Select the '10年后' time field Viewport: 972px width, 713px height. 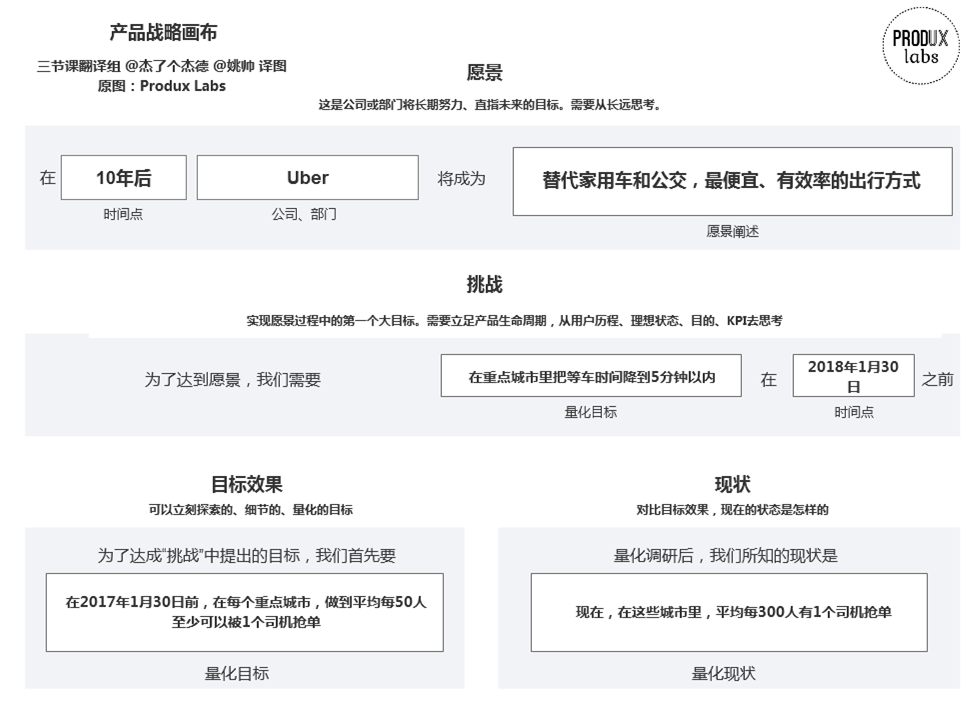pyautogui.click(x=123, y=177)
